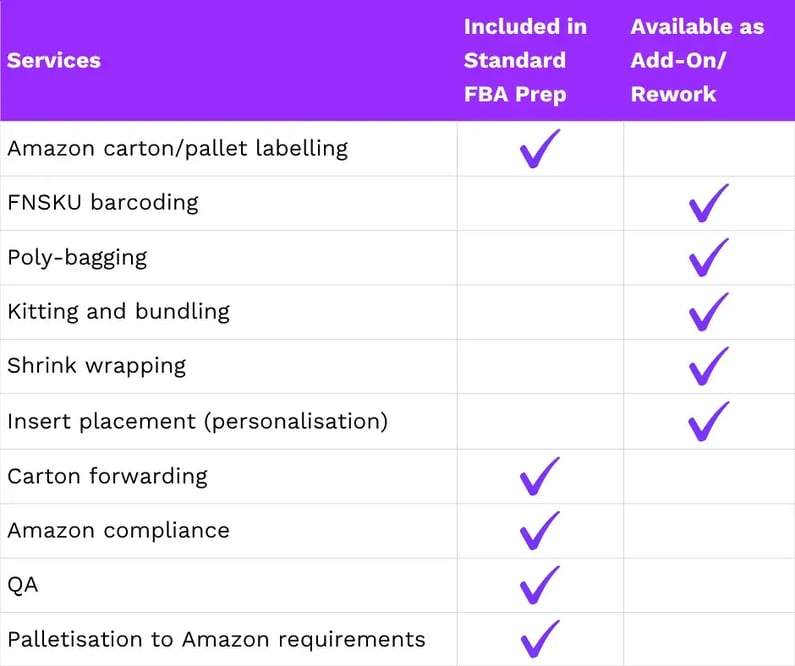795x666 pixels.
Task: Click the Available as Add-On/Rework header
Action: 697,60
